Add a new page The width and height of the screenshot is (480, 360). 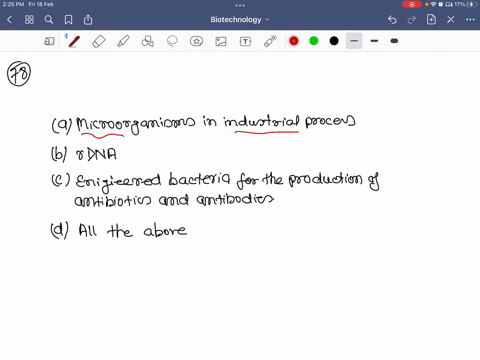(431, 20)
